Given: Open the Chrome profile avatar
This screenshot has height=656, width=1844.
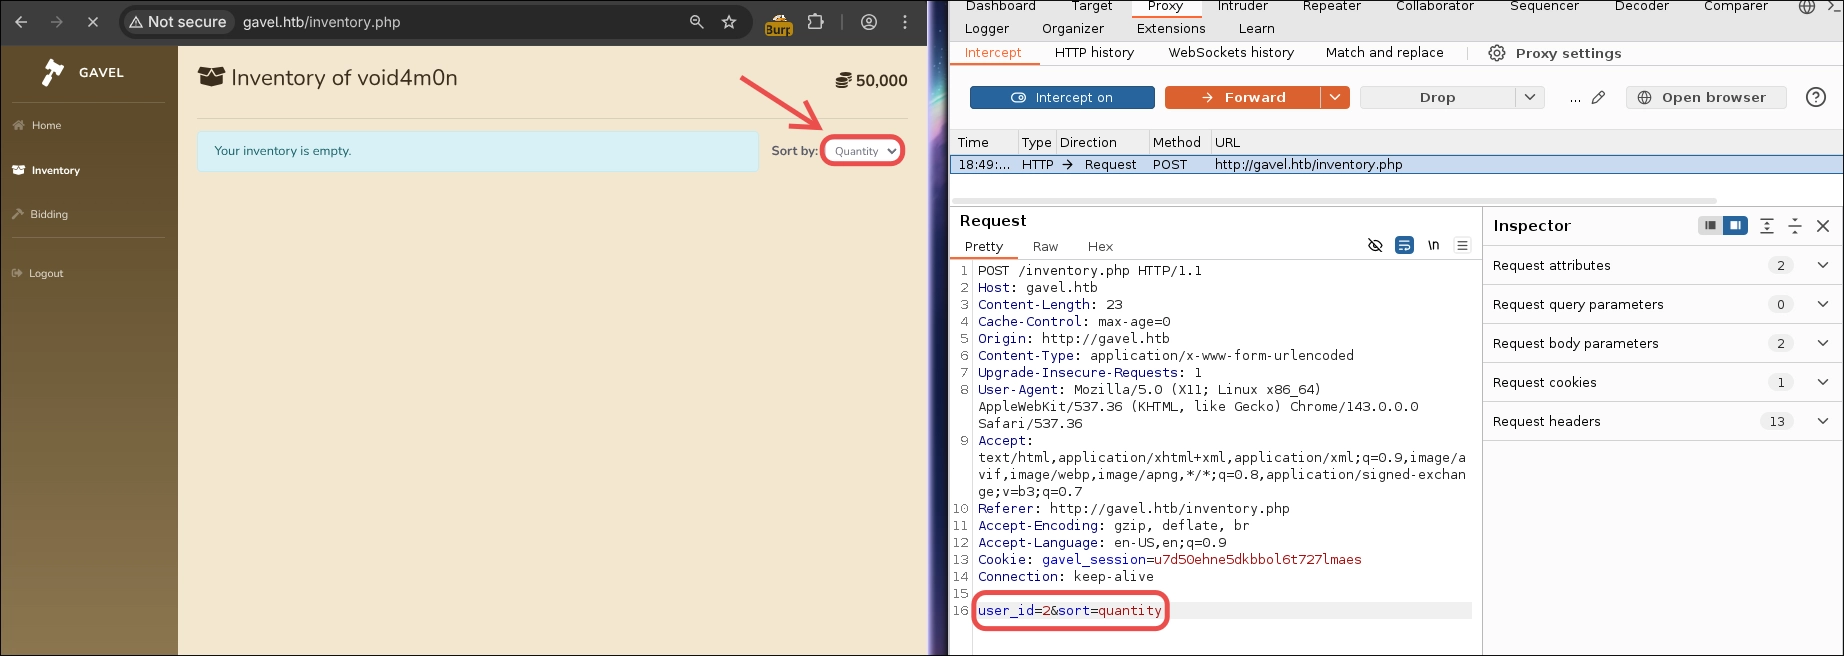Looking at the screenshot, I should pos(869,21).
